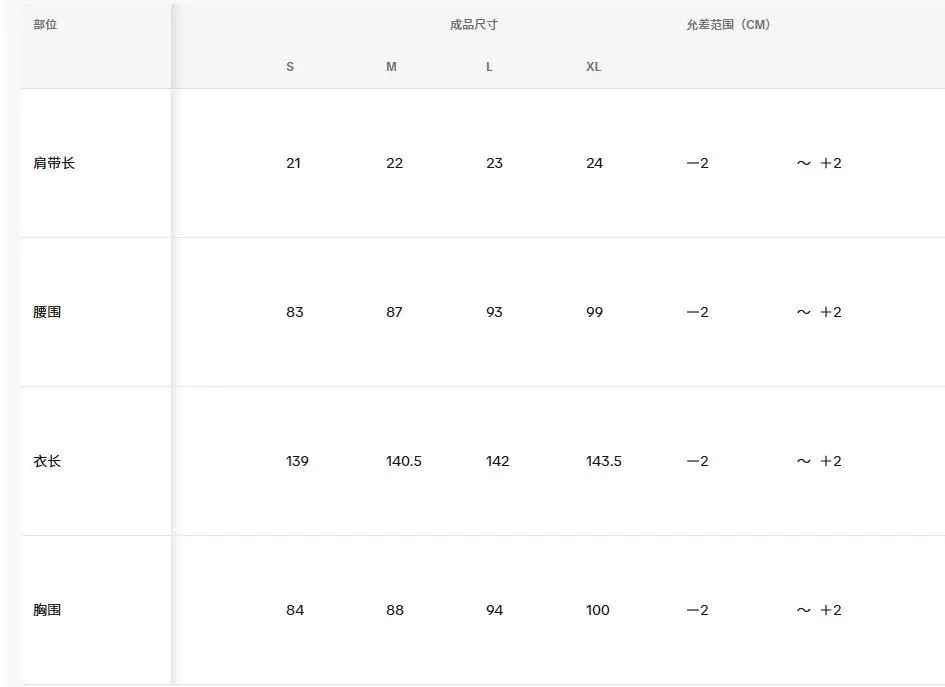Select the L size column header
Image resolution: width=945 pixels, height=687 pixels.
coord(489,67)
